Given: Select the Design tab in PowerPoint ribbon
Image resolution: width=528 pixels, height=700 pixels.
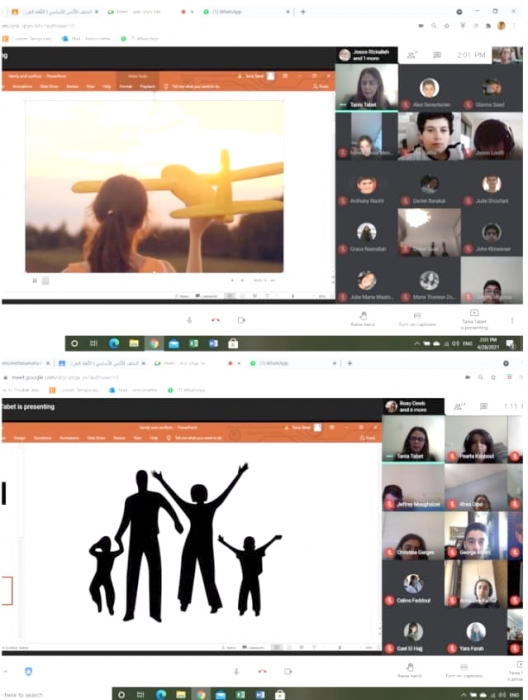Looking at the screenshot, I should click(20, 438).
